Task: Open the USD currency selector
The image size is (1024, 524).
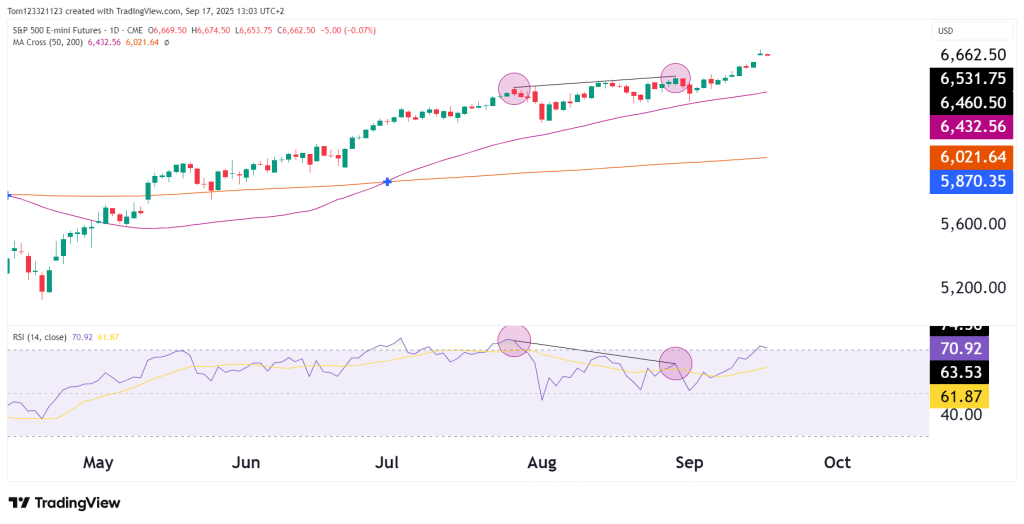Action: click(944, 31)
